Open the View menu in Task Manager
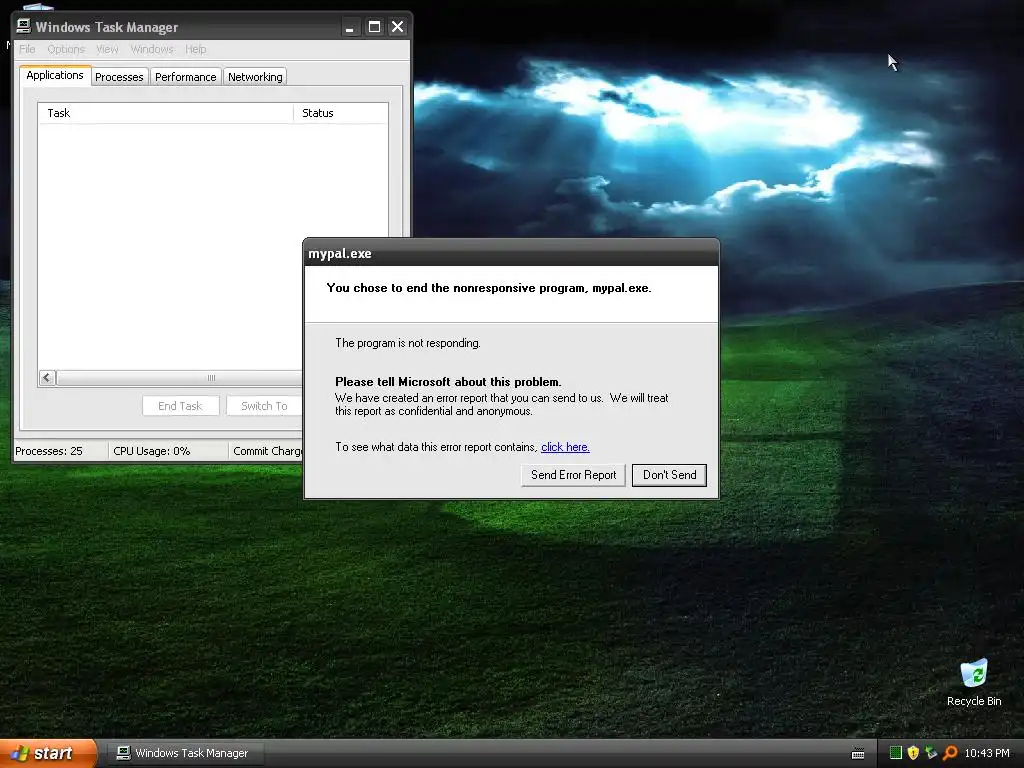 point(107,49)
